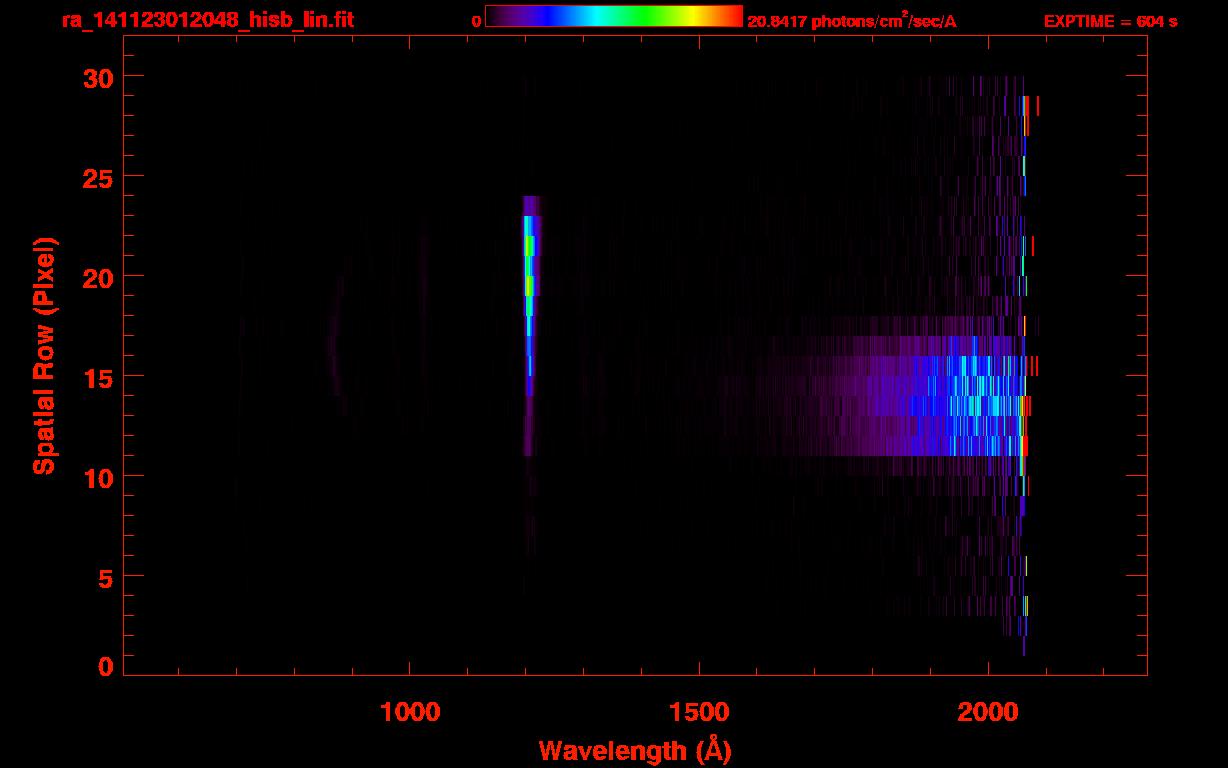Click the EXPTIME = 604 s label
Image resolution: width=1228 pixels, height=768 pixels.
click(x=1110, y=21)
